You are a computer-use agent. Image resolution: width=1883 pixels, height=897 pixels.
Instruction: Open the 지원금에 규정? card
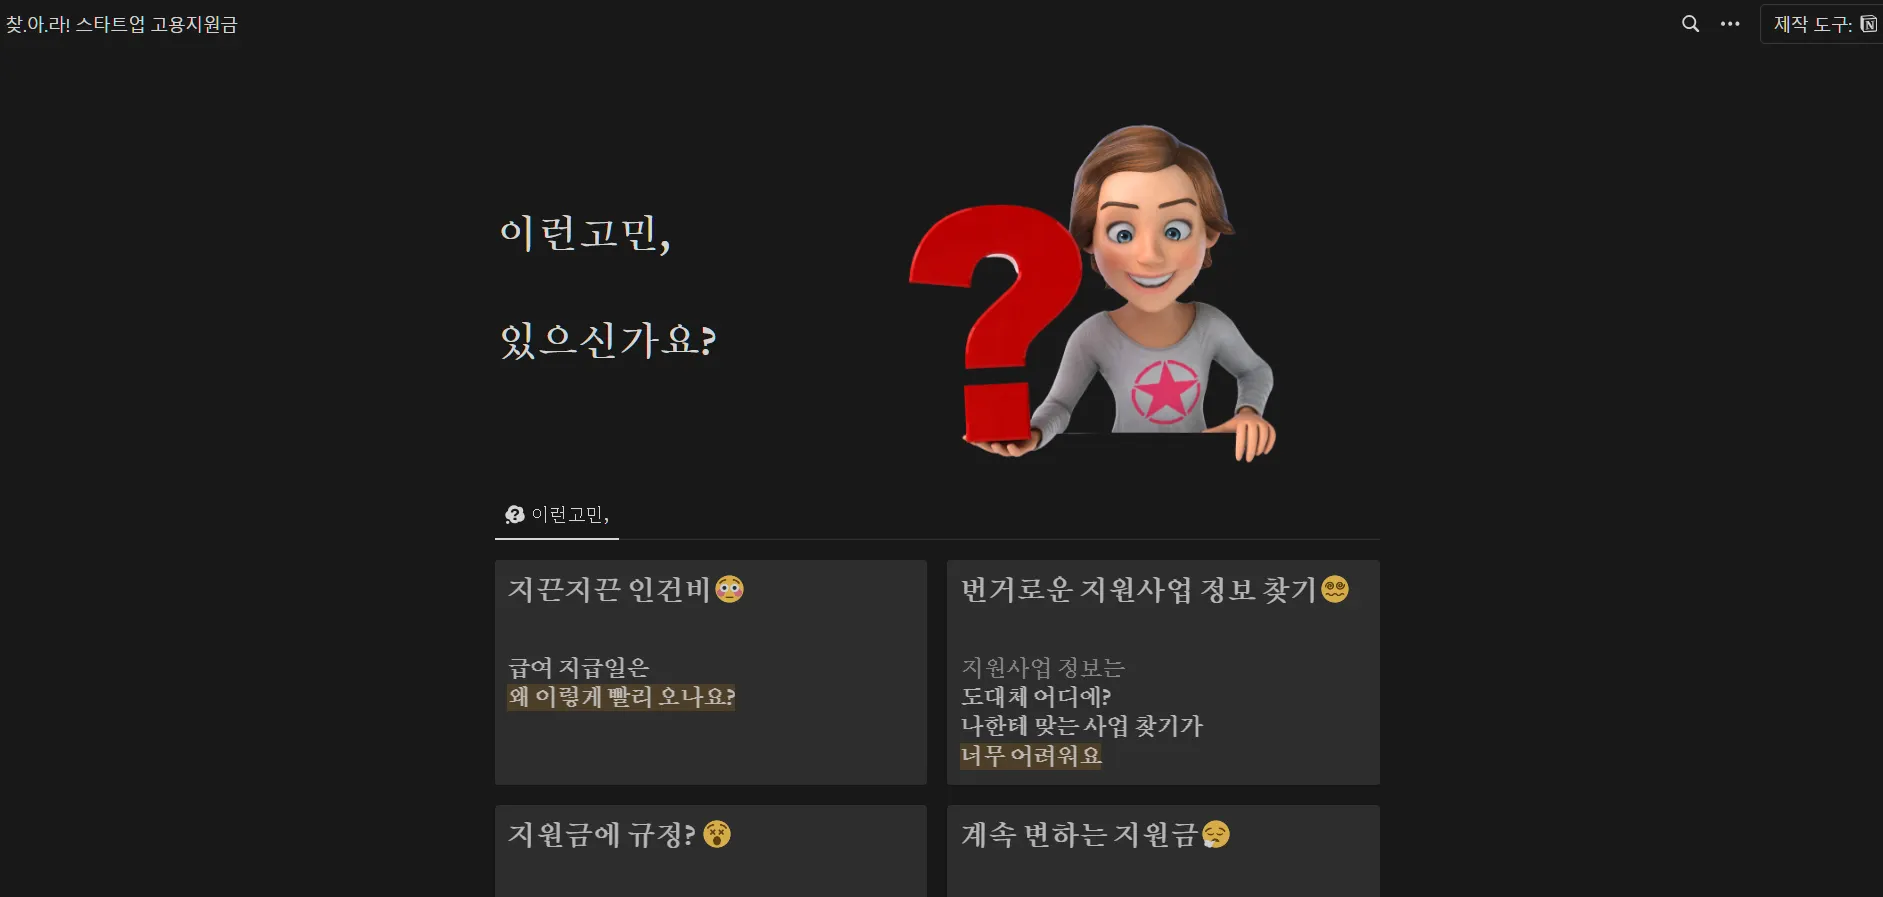(711, 851)
